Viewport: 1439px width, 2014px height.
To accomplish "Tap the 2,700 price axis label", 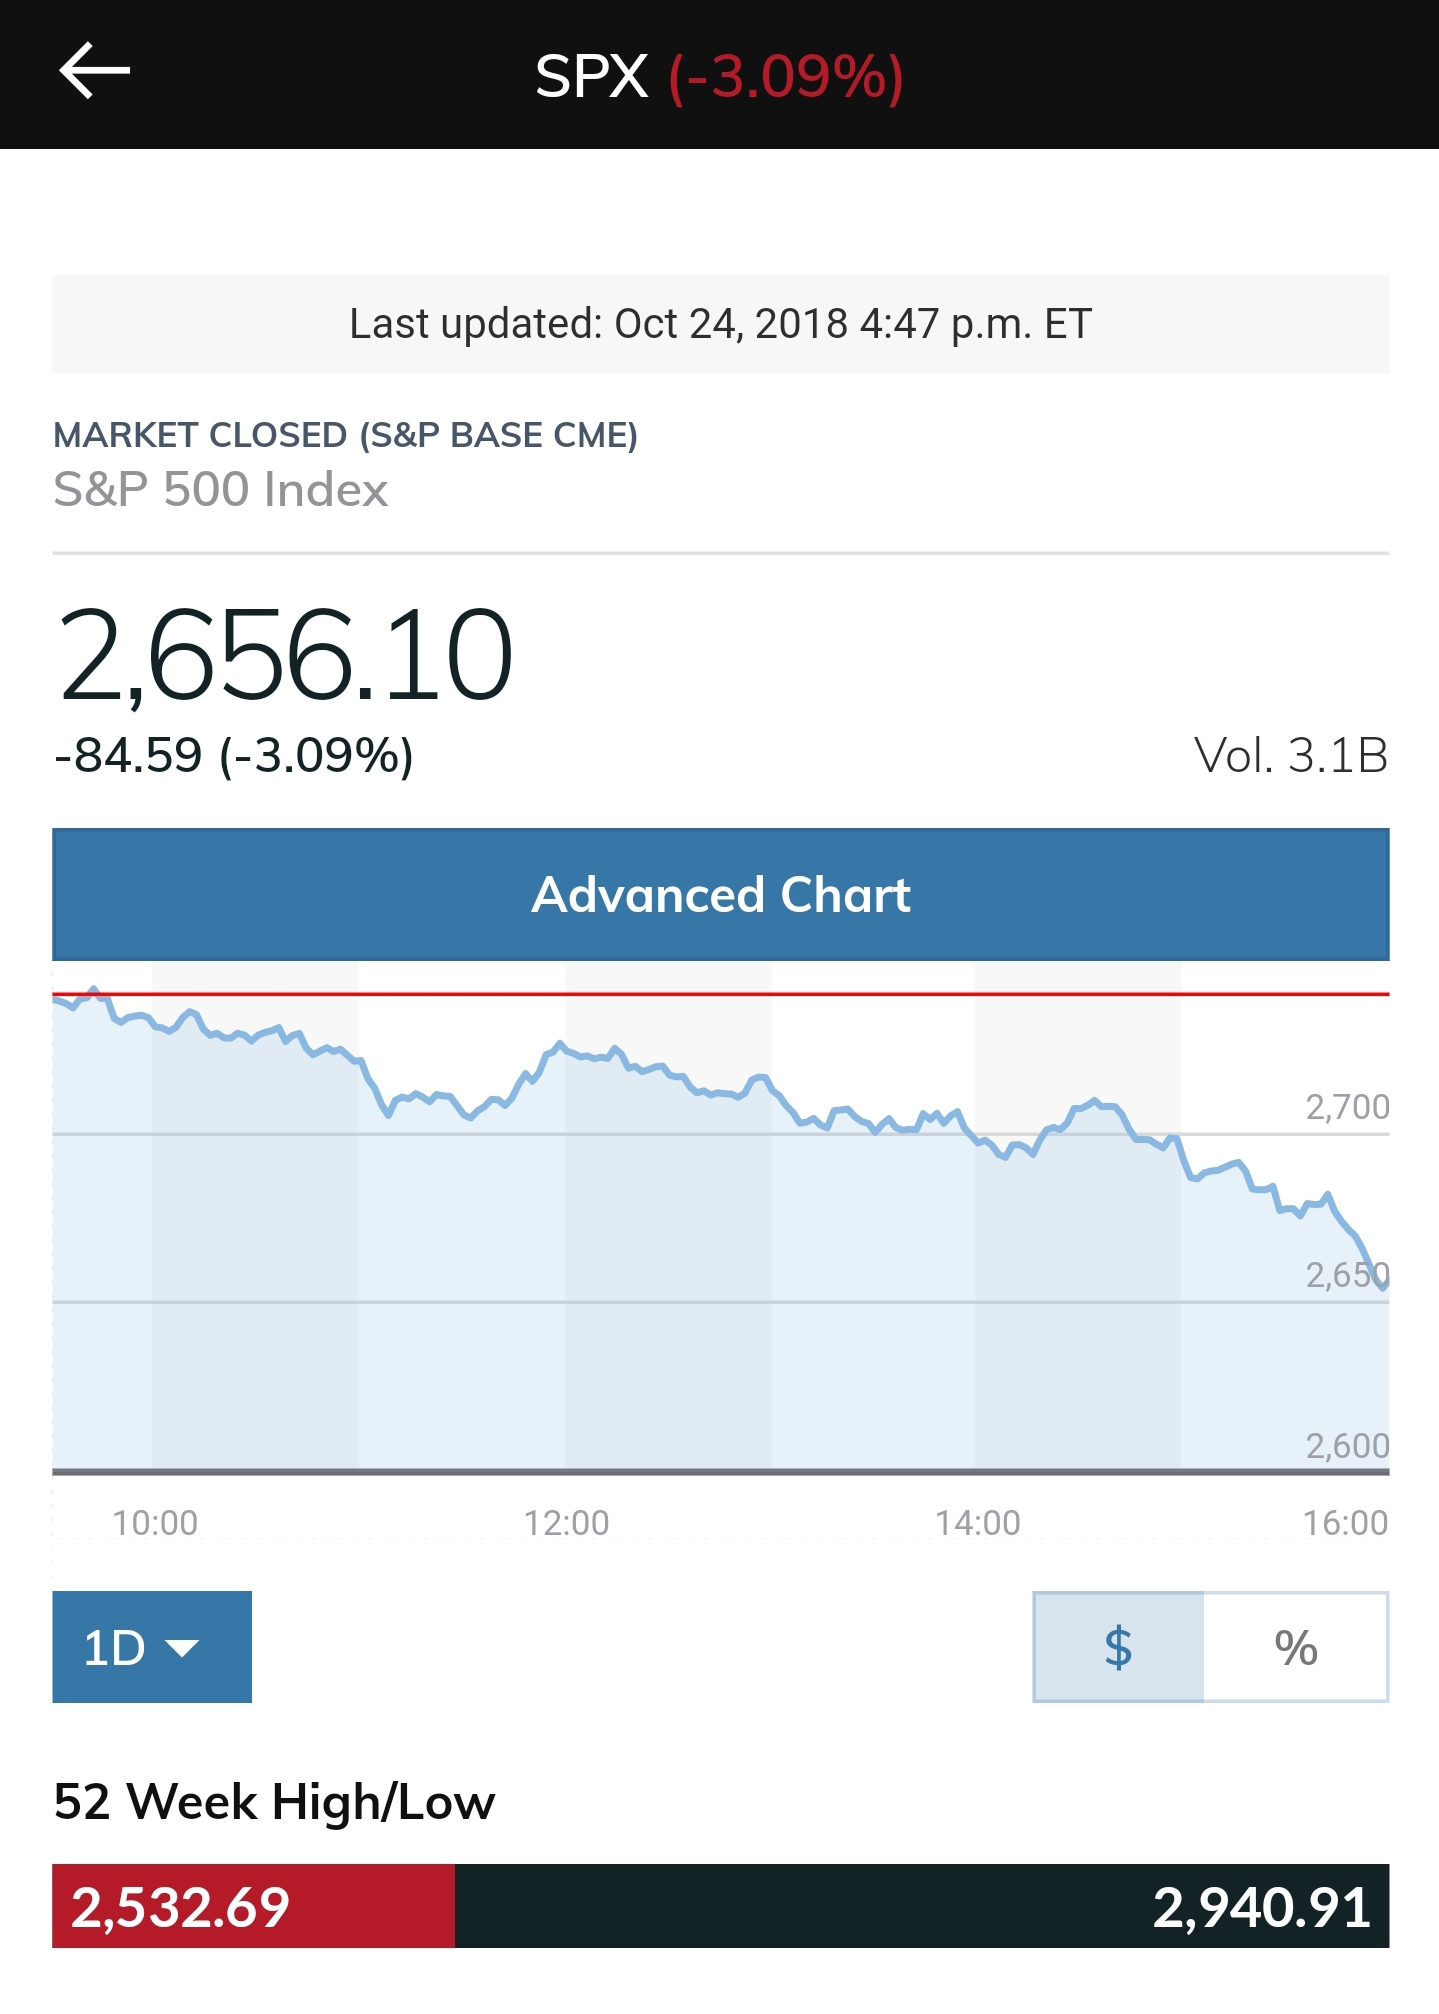I will click(x=1347, y=1107).
